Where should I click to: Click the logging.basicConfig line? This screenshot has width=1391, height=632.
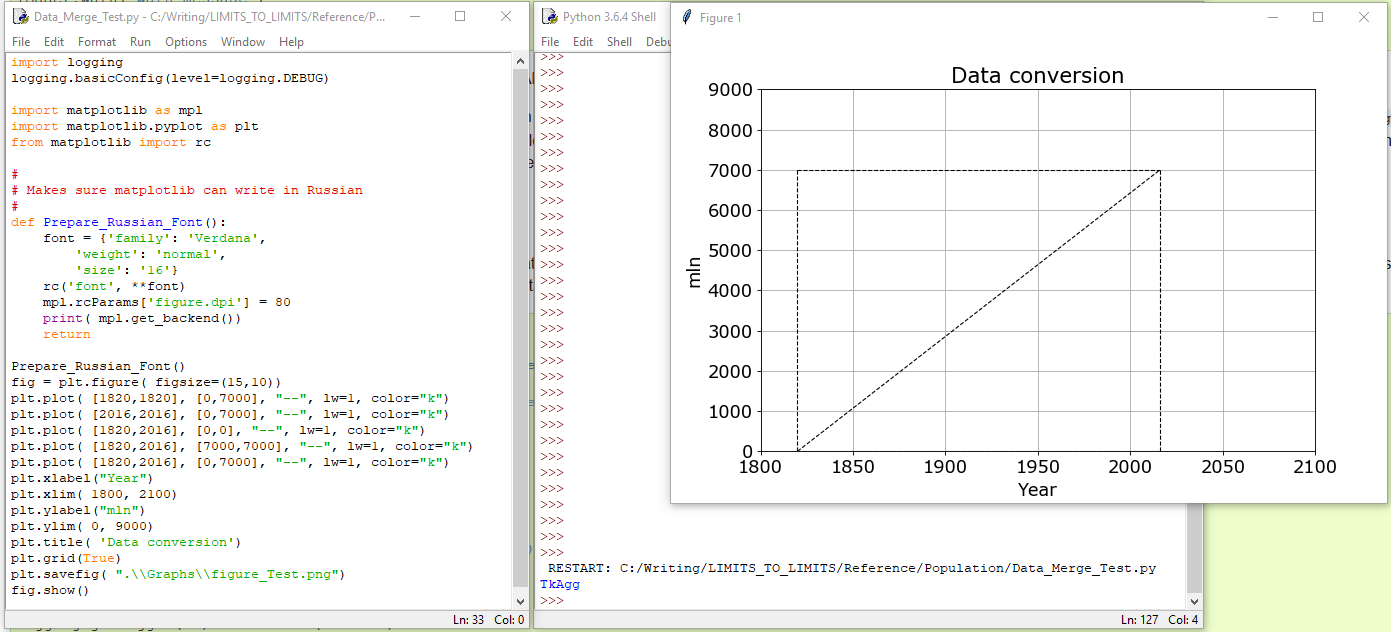click(170, 78)
